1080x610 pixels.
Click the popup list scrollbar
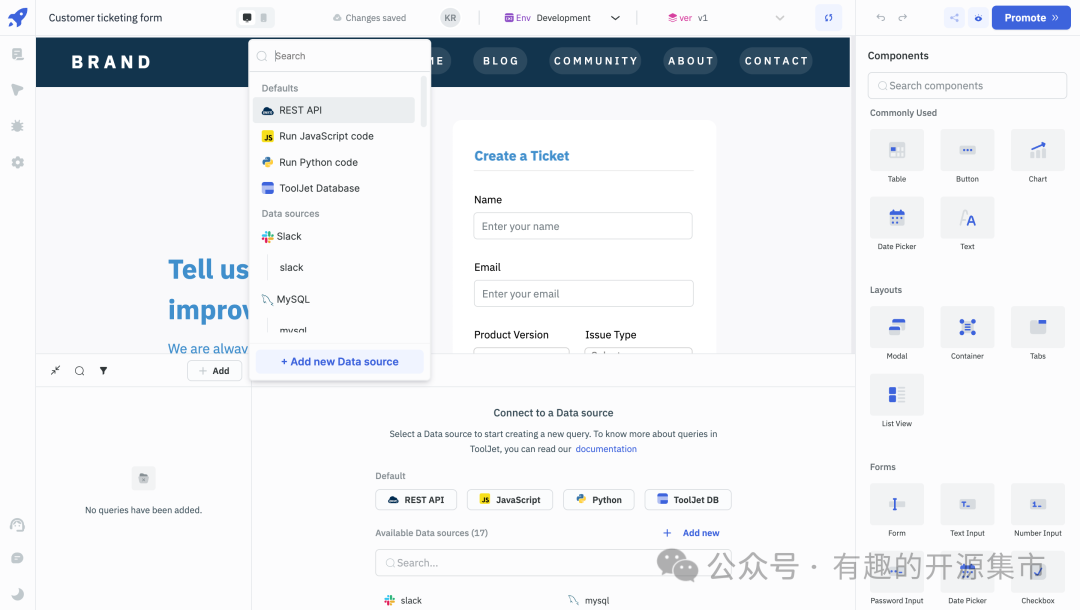[x=424, y=101]
